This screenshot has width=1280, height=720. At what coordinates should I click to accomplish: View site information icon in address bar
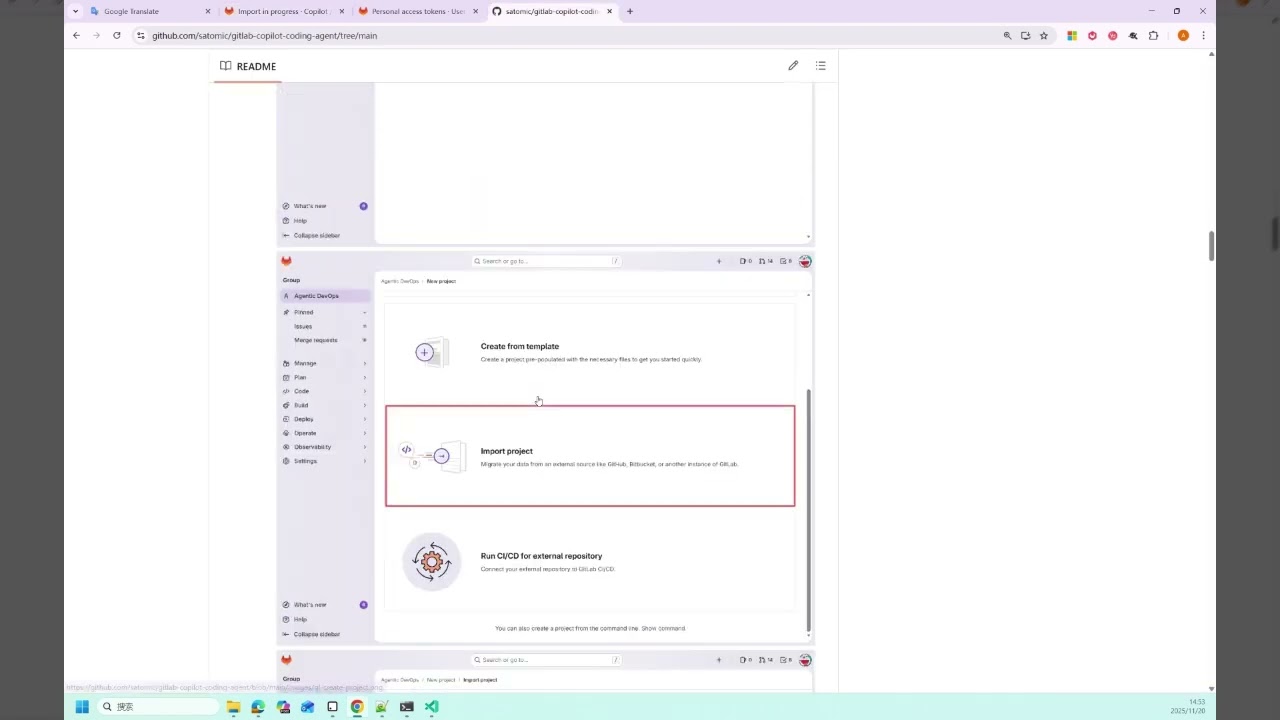tap(140, 35)
